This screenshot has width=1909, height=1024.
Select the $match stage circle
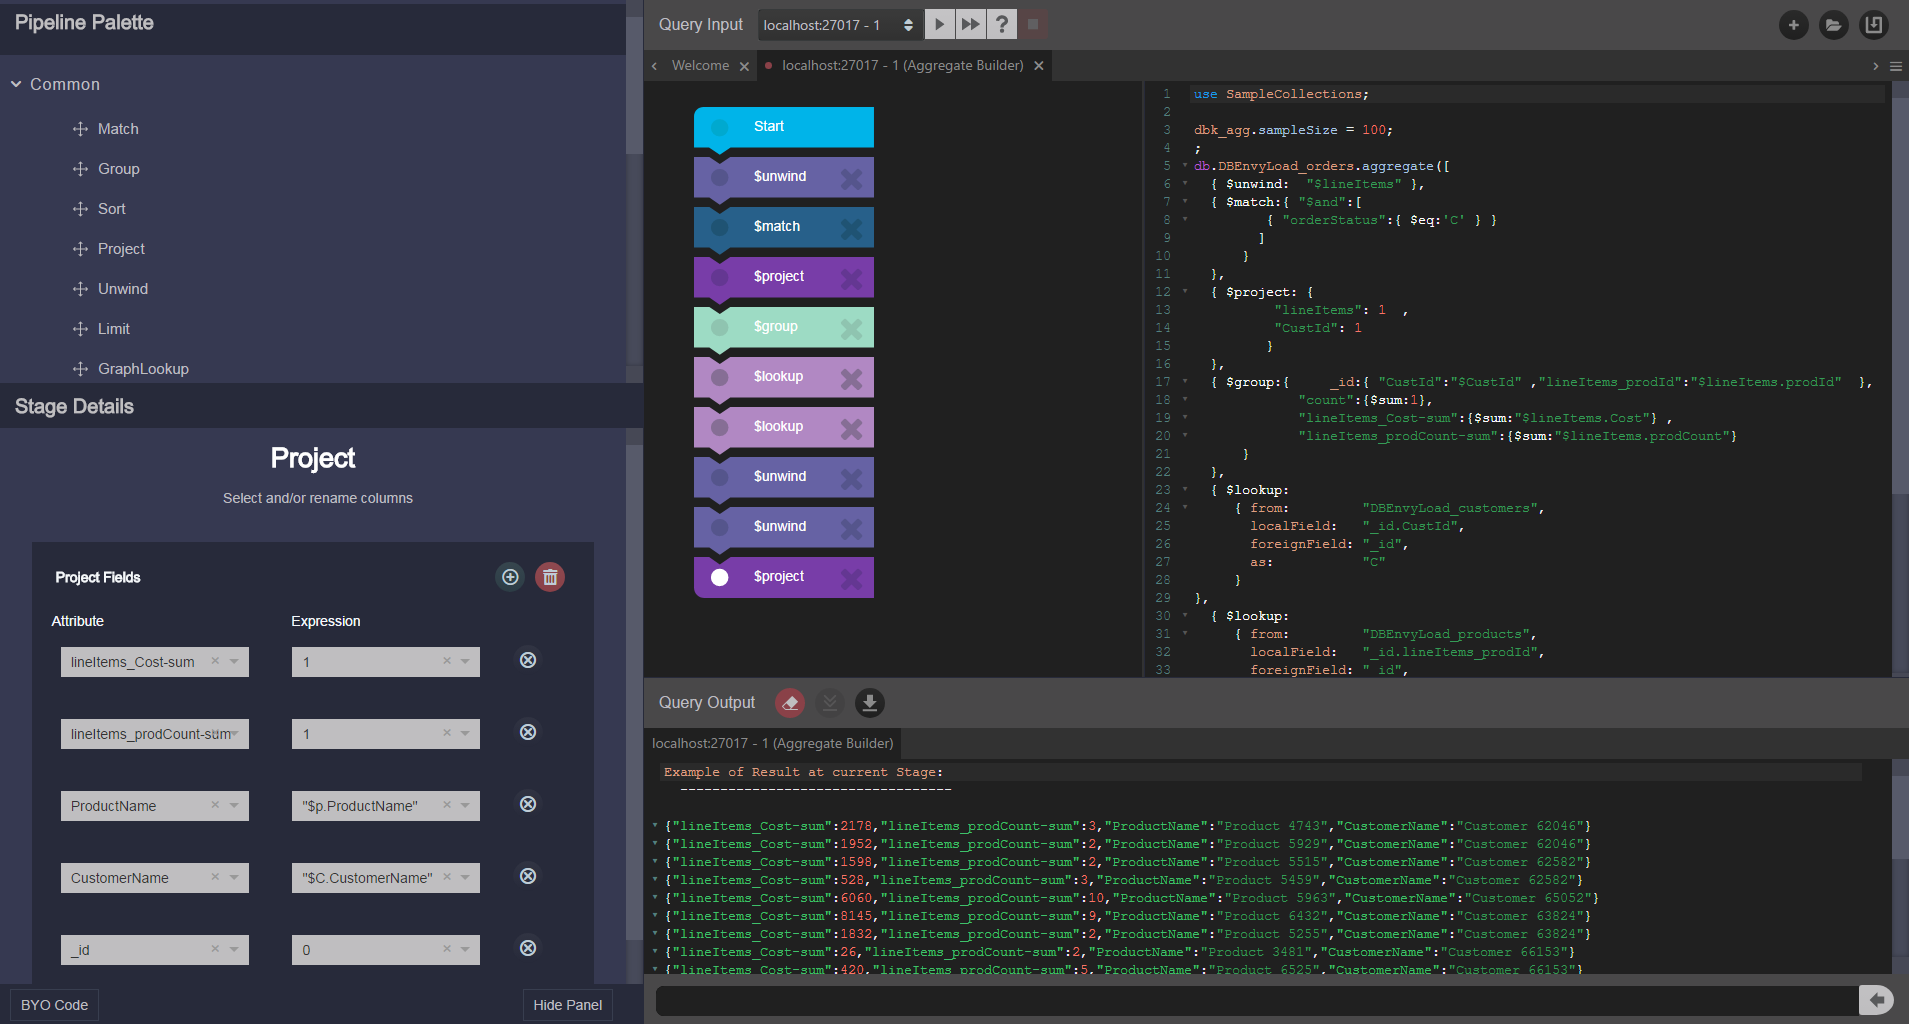click(x=719, y=227)
